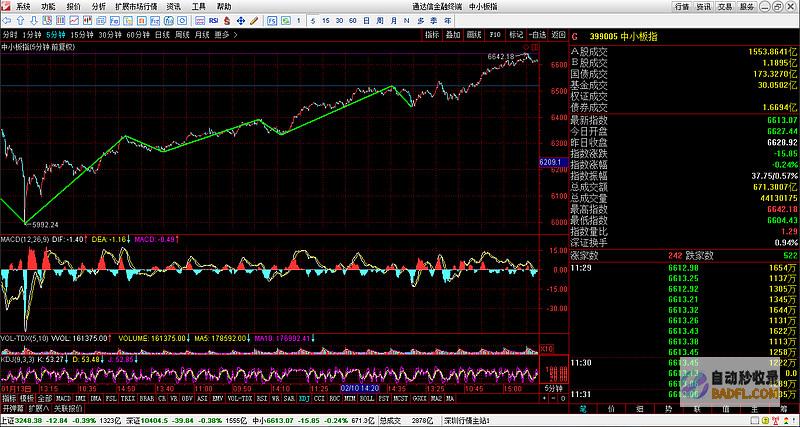Image resolution: width=800 pixels, height=427 pixels.
Task: Click the 标记 mark button
Action: (516, 35)
